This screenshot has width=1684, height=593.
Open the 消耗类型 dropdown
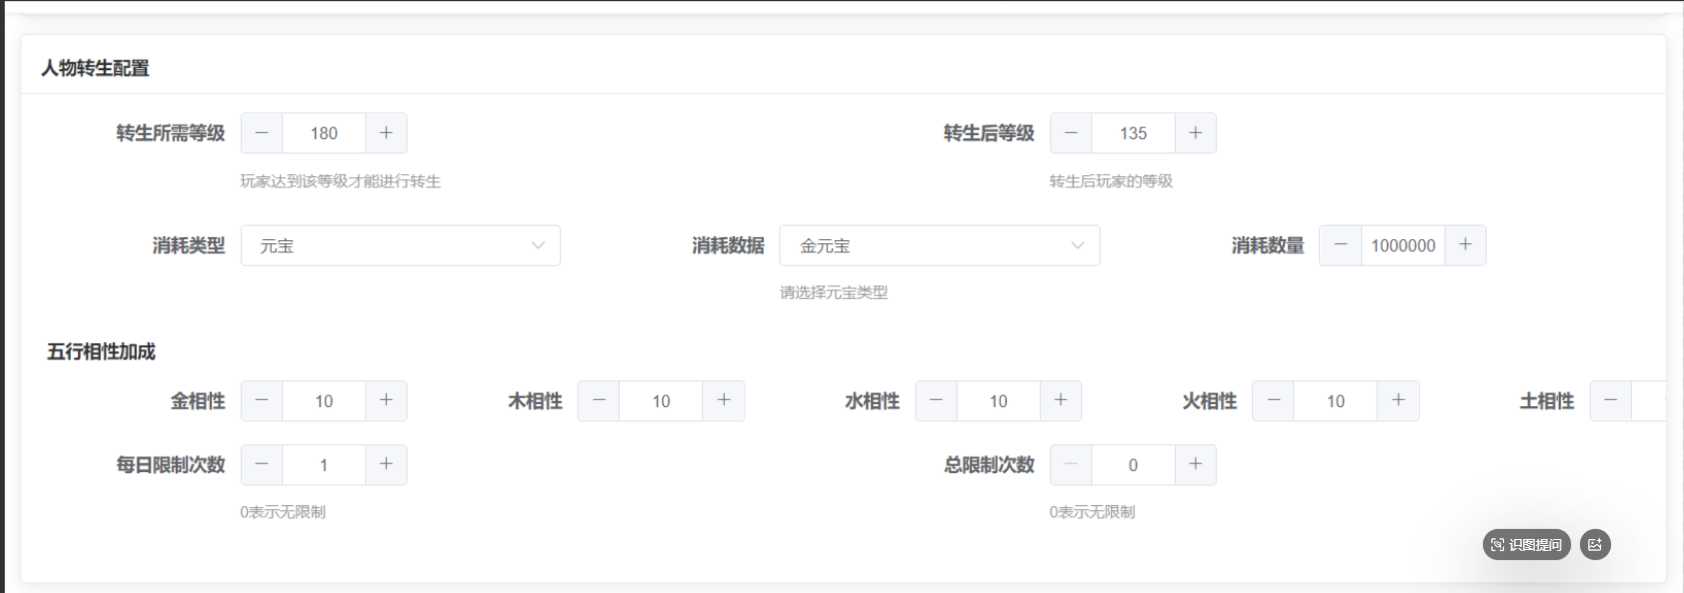coord(400,246)
